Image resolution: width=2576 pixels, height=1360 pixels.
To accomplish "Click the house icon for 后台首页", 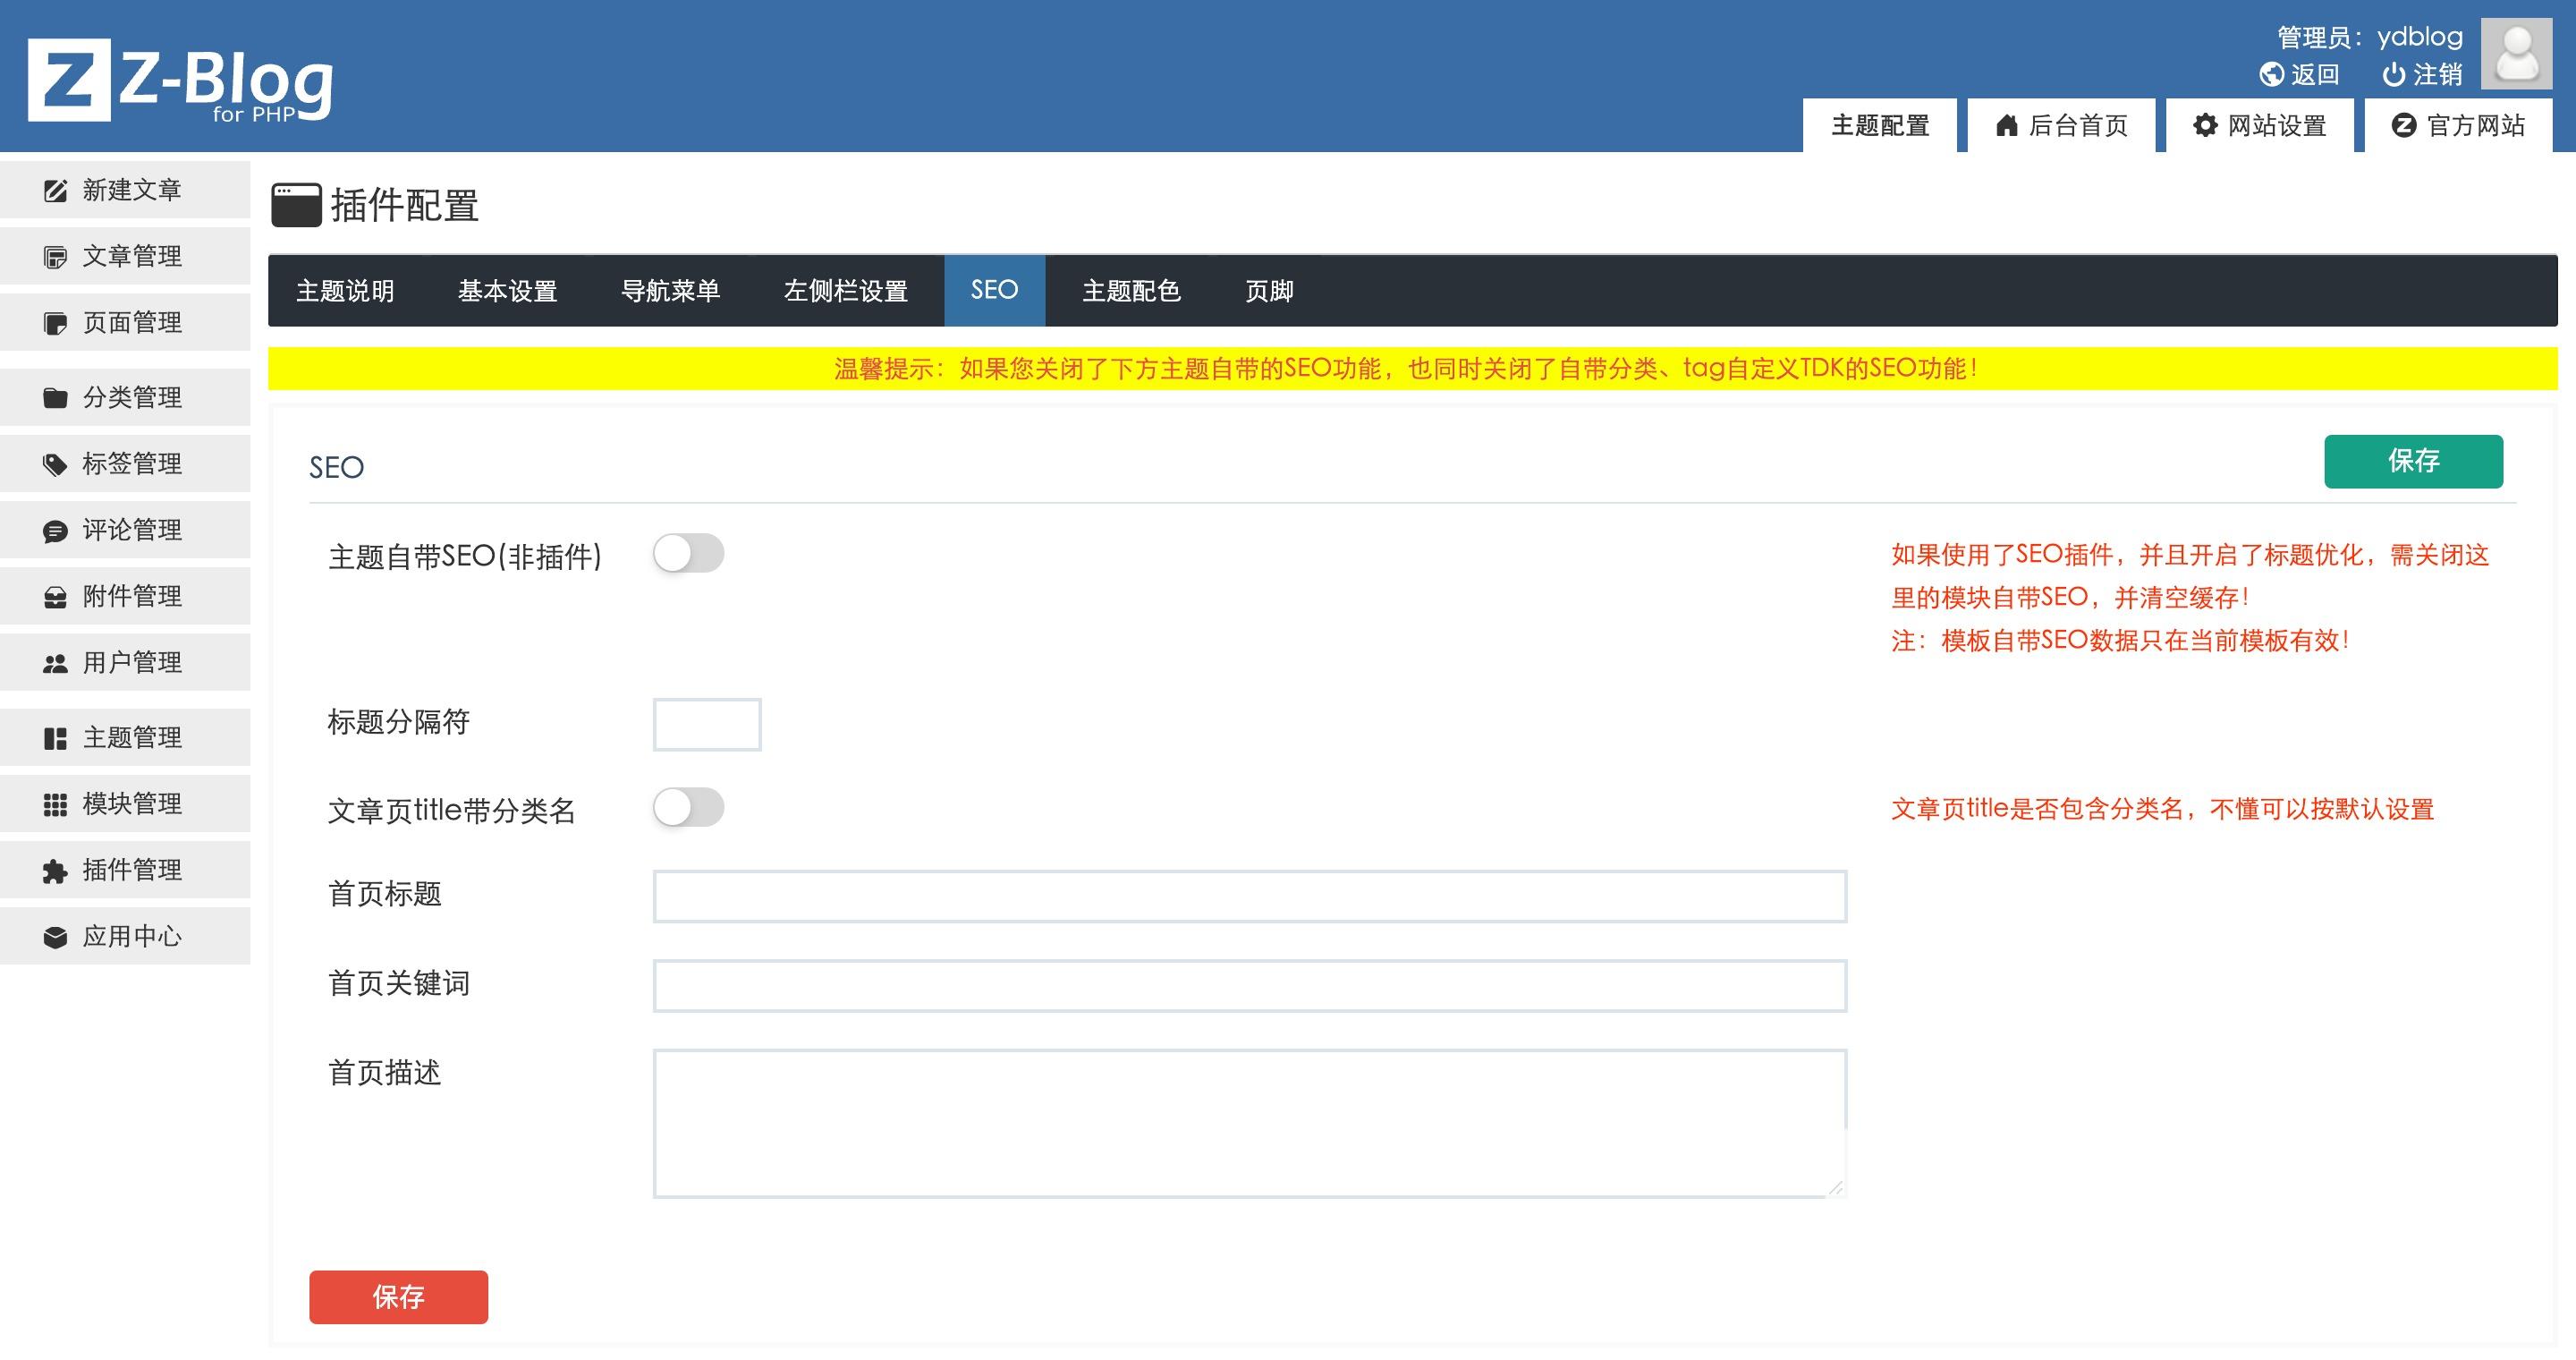I will point(2006,125).
